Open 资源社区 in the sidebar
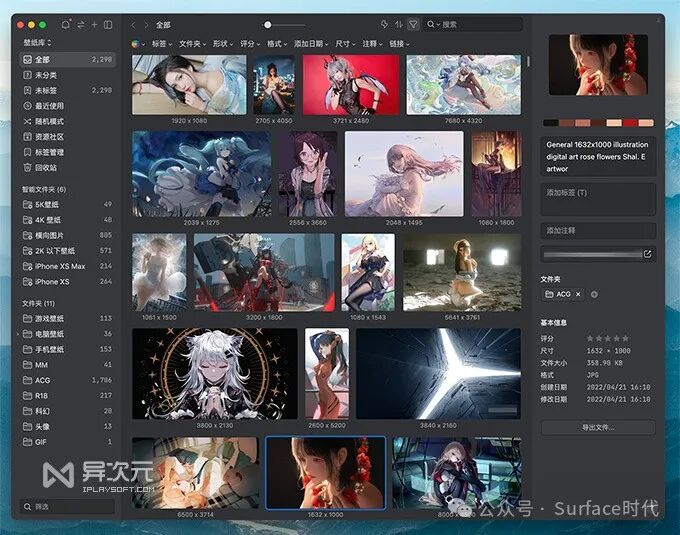Viewport: 680px width, 535px height. click(68, 137)
